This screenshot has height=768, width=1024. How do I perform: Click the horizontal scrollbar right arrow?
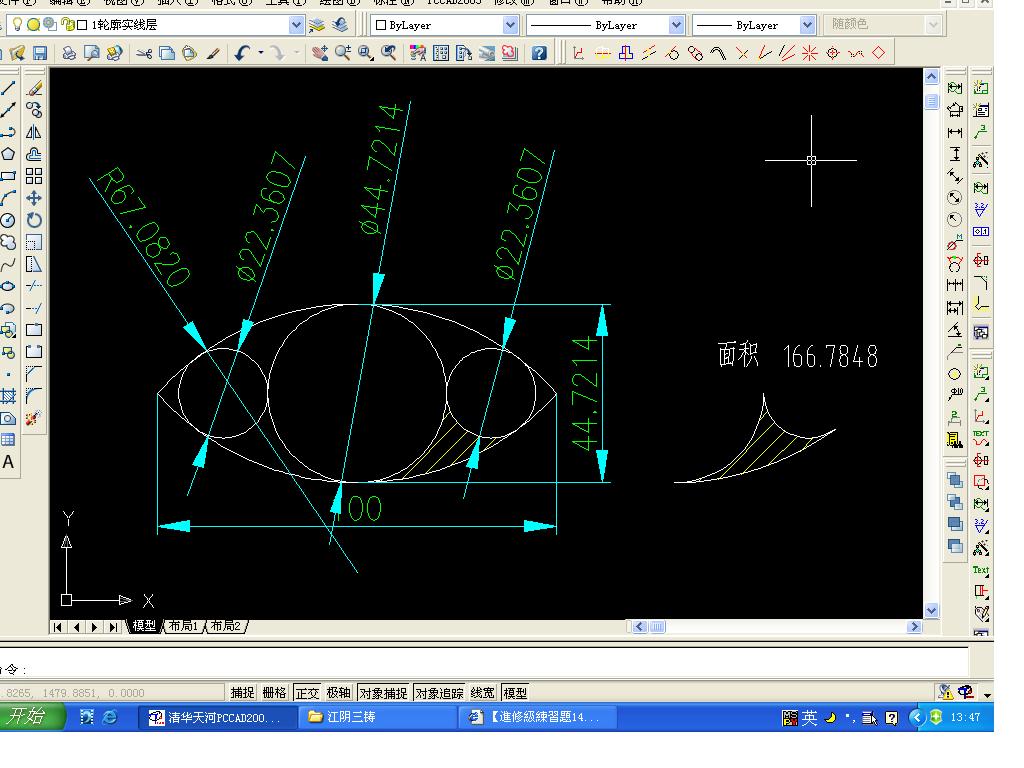click(914, 626)
